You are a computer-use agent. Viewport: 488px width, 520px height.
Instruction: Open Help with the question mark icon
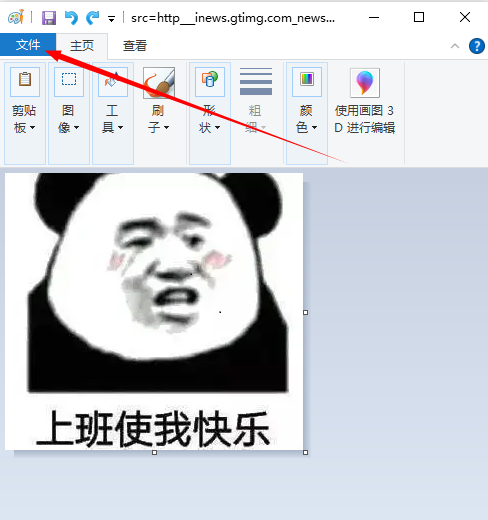click(477, 46)
